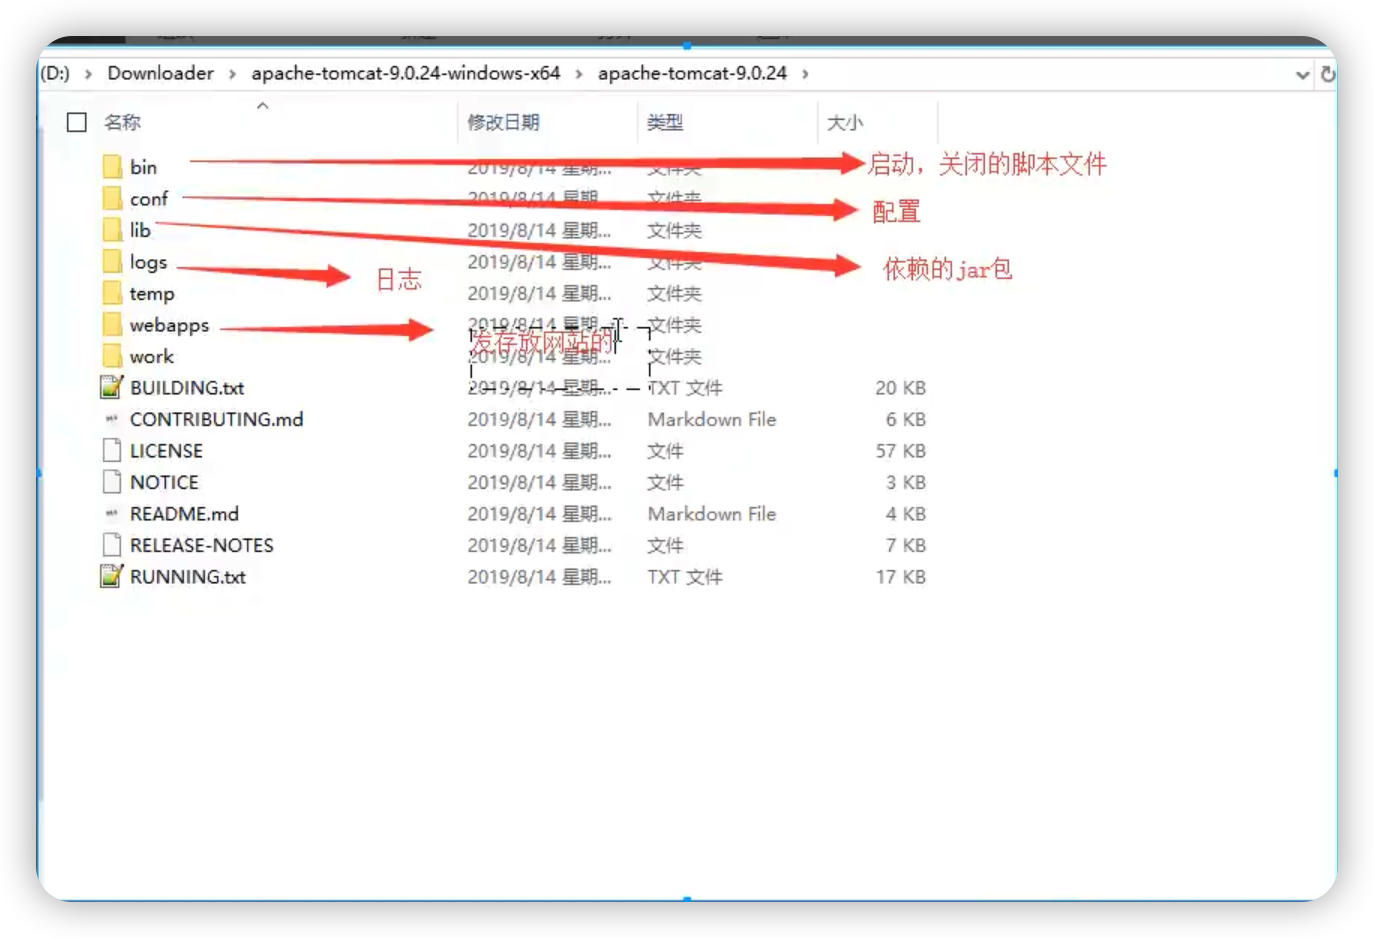Open the address bar history dropdown
1374x938 pixels.
pyautogui.click(x=1302, y=74)
